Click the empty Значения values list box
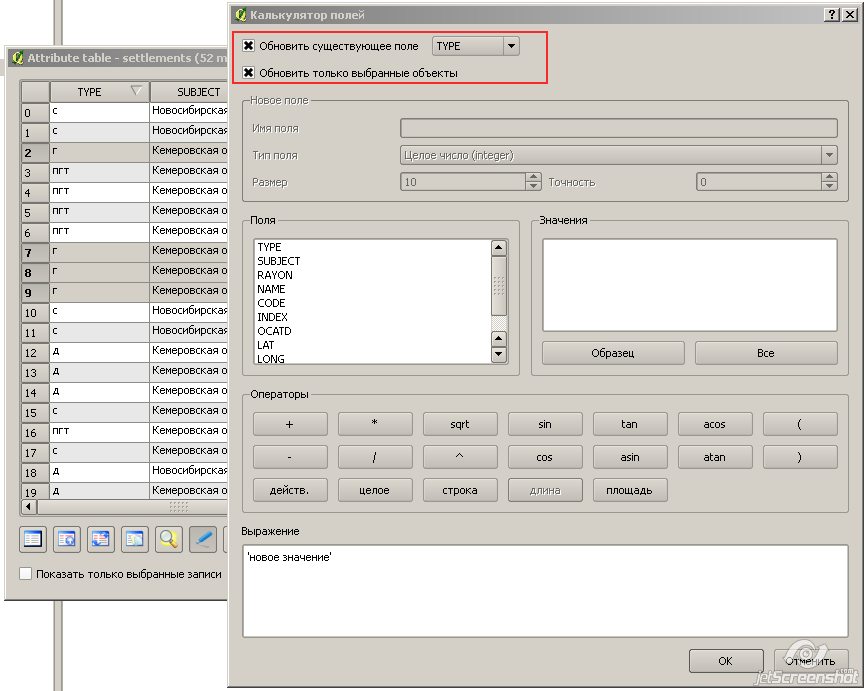The height and width of the screenshot is (691, 864). 689,285
